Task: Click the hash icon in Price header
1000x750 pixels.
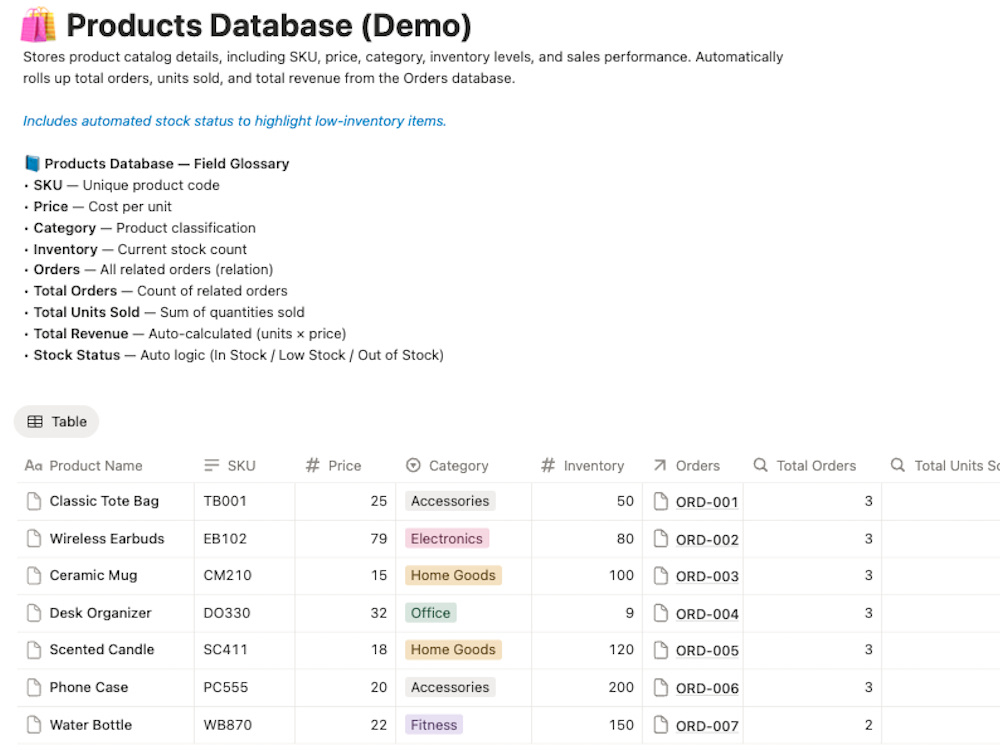Action: [312, 466]
